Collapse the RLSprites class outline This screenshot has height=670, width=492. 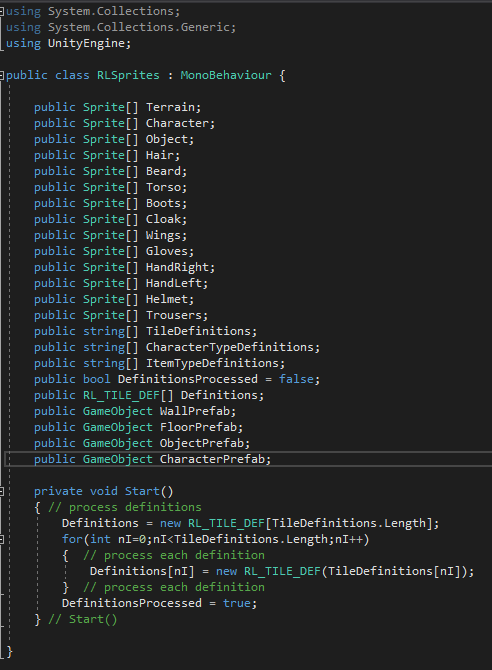(x=2, y=76)
